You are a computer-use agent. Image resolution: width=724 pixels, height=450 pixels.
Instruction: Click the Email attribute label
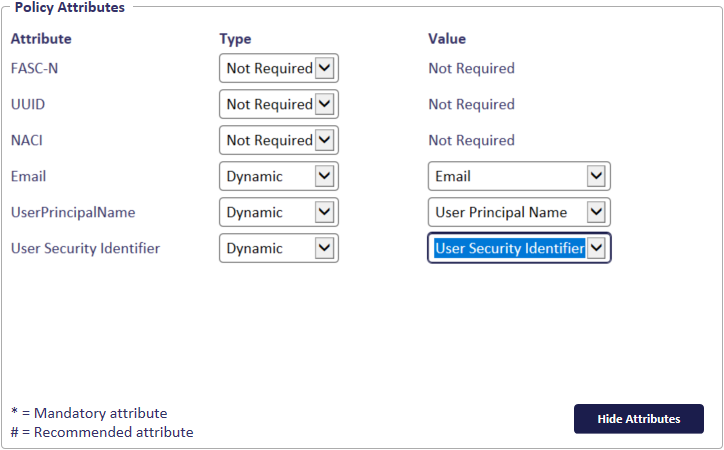tap(29, 176)
